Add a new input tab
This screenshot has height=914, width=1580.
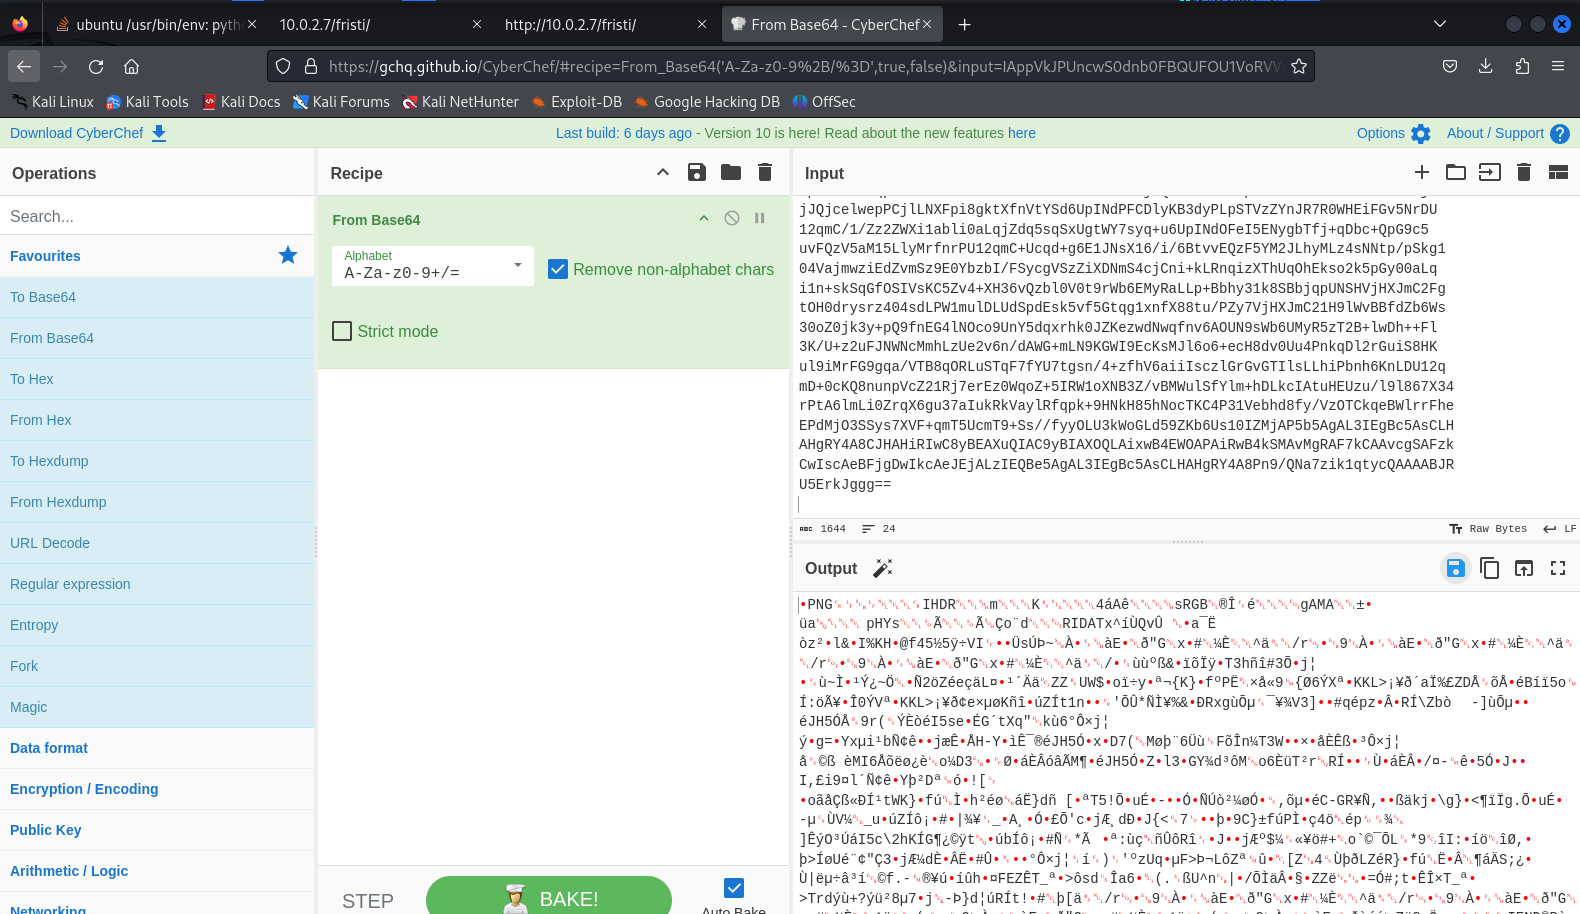click(1421, 172)
